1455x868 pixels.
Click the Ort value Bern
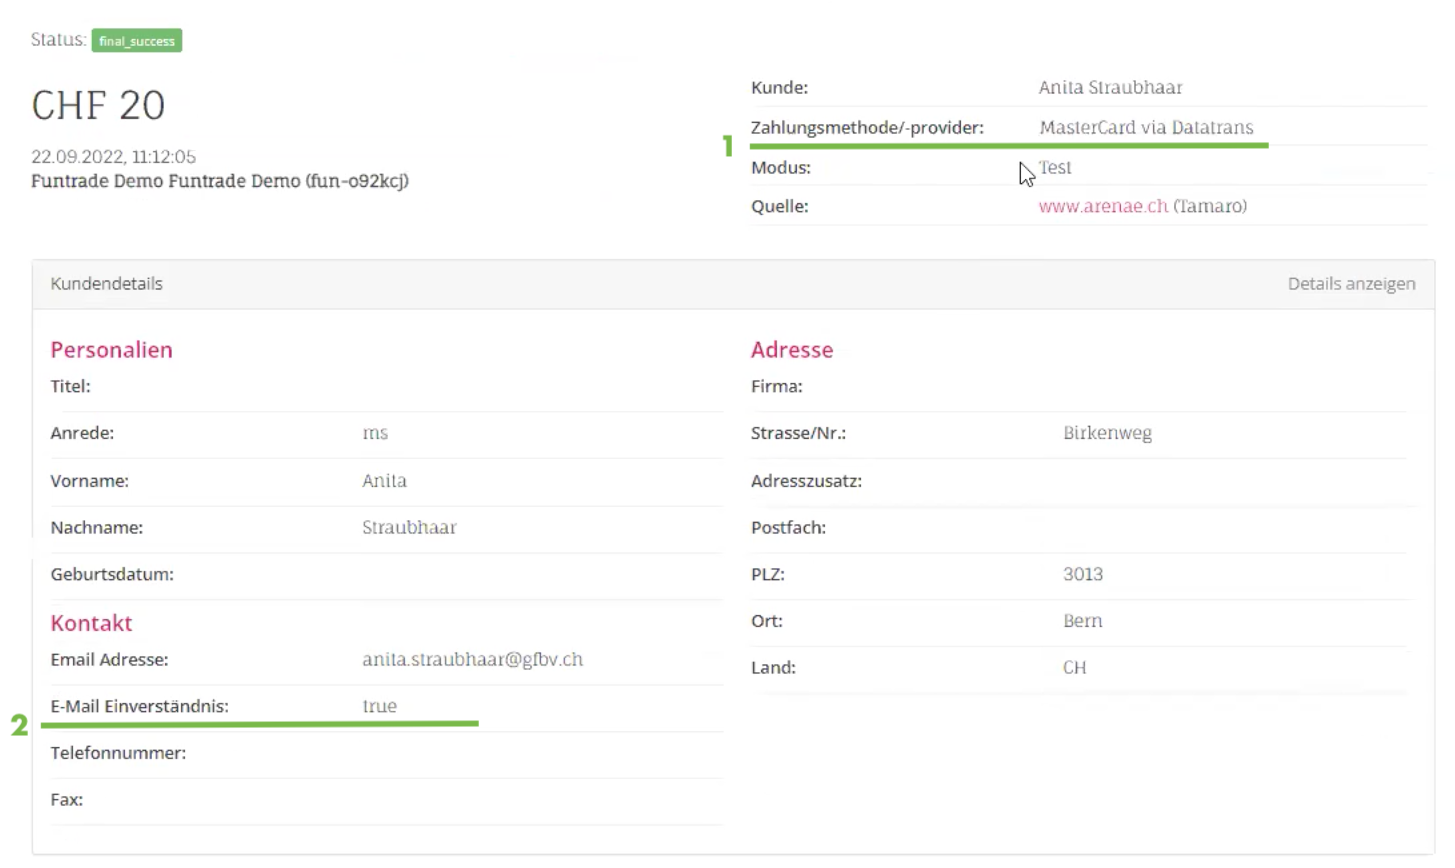coord(1083,621)
